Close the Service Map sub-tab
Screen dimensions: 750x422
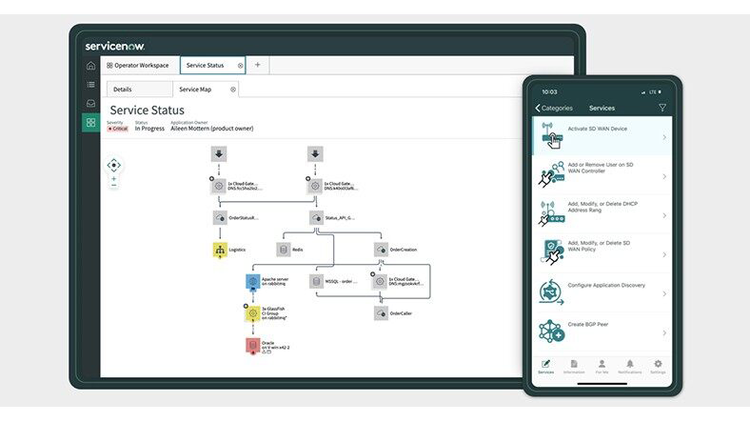pos(233,89)
